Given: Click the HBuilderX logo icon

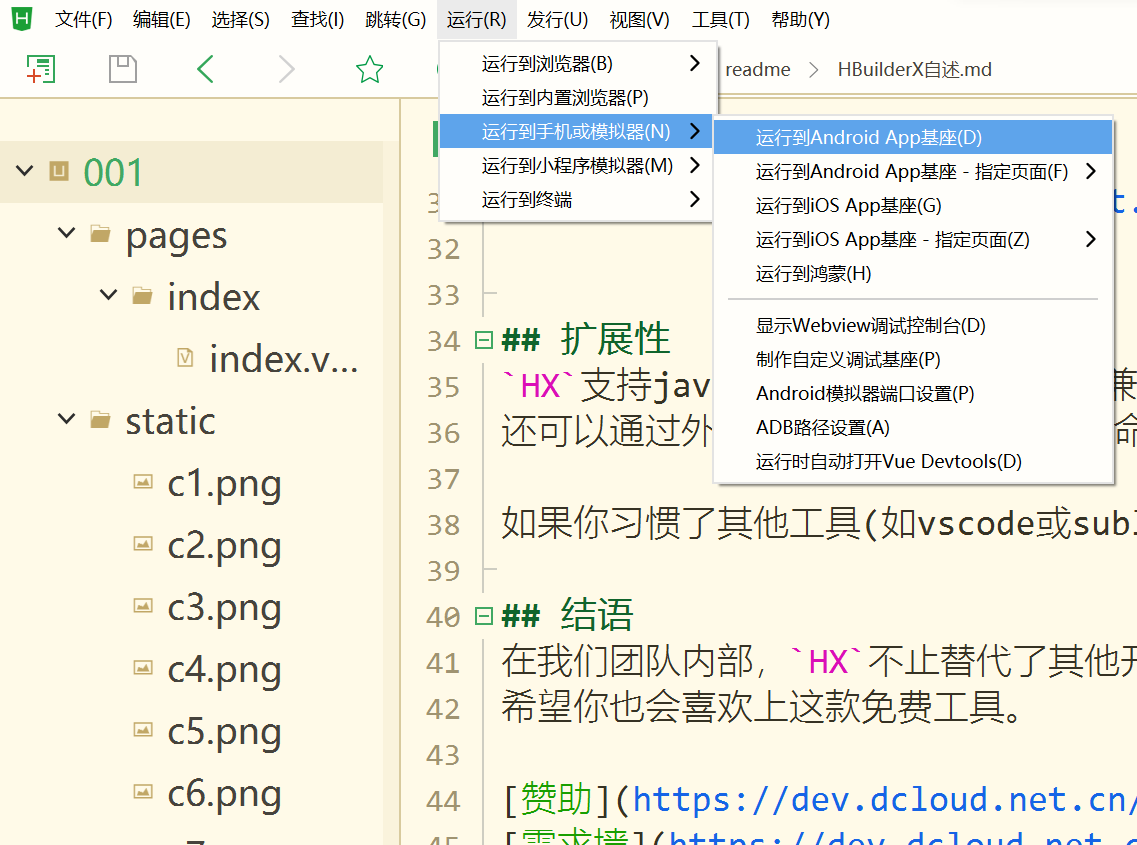Looking at the screenshot, I should [x=22, y=19].
